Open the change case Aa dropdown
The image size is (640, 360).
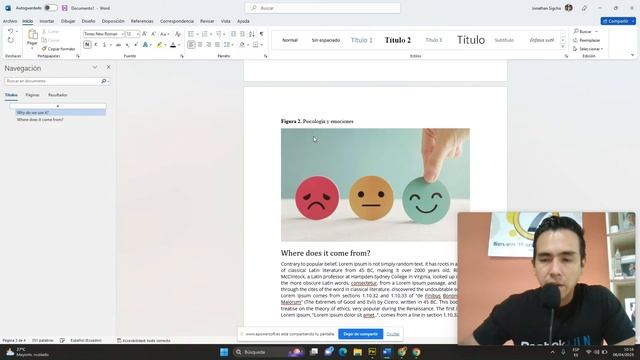pyautogui.click(x=164, y=34)
